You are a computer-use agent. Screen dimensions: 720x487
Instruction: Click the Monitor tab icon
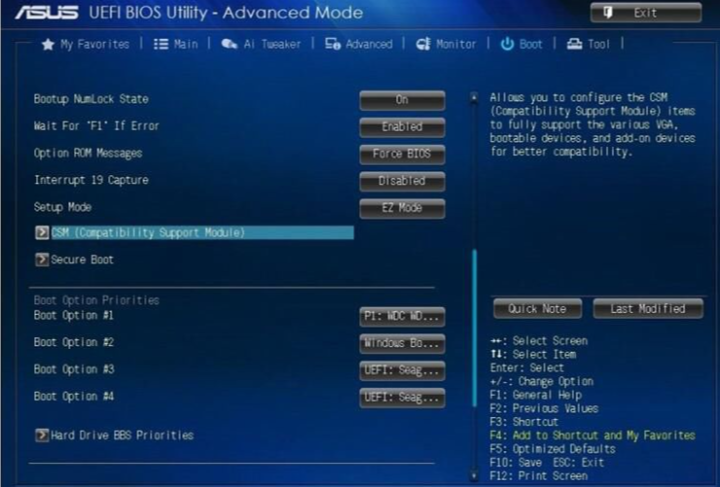click(x=422, y=45)
